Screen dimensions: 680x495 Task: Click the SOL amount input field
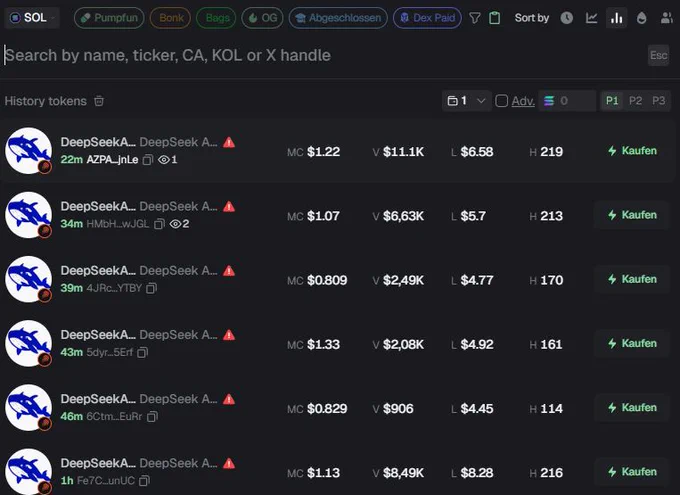[567, 101]
